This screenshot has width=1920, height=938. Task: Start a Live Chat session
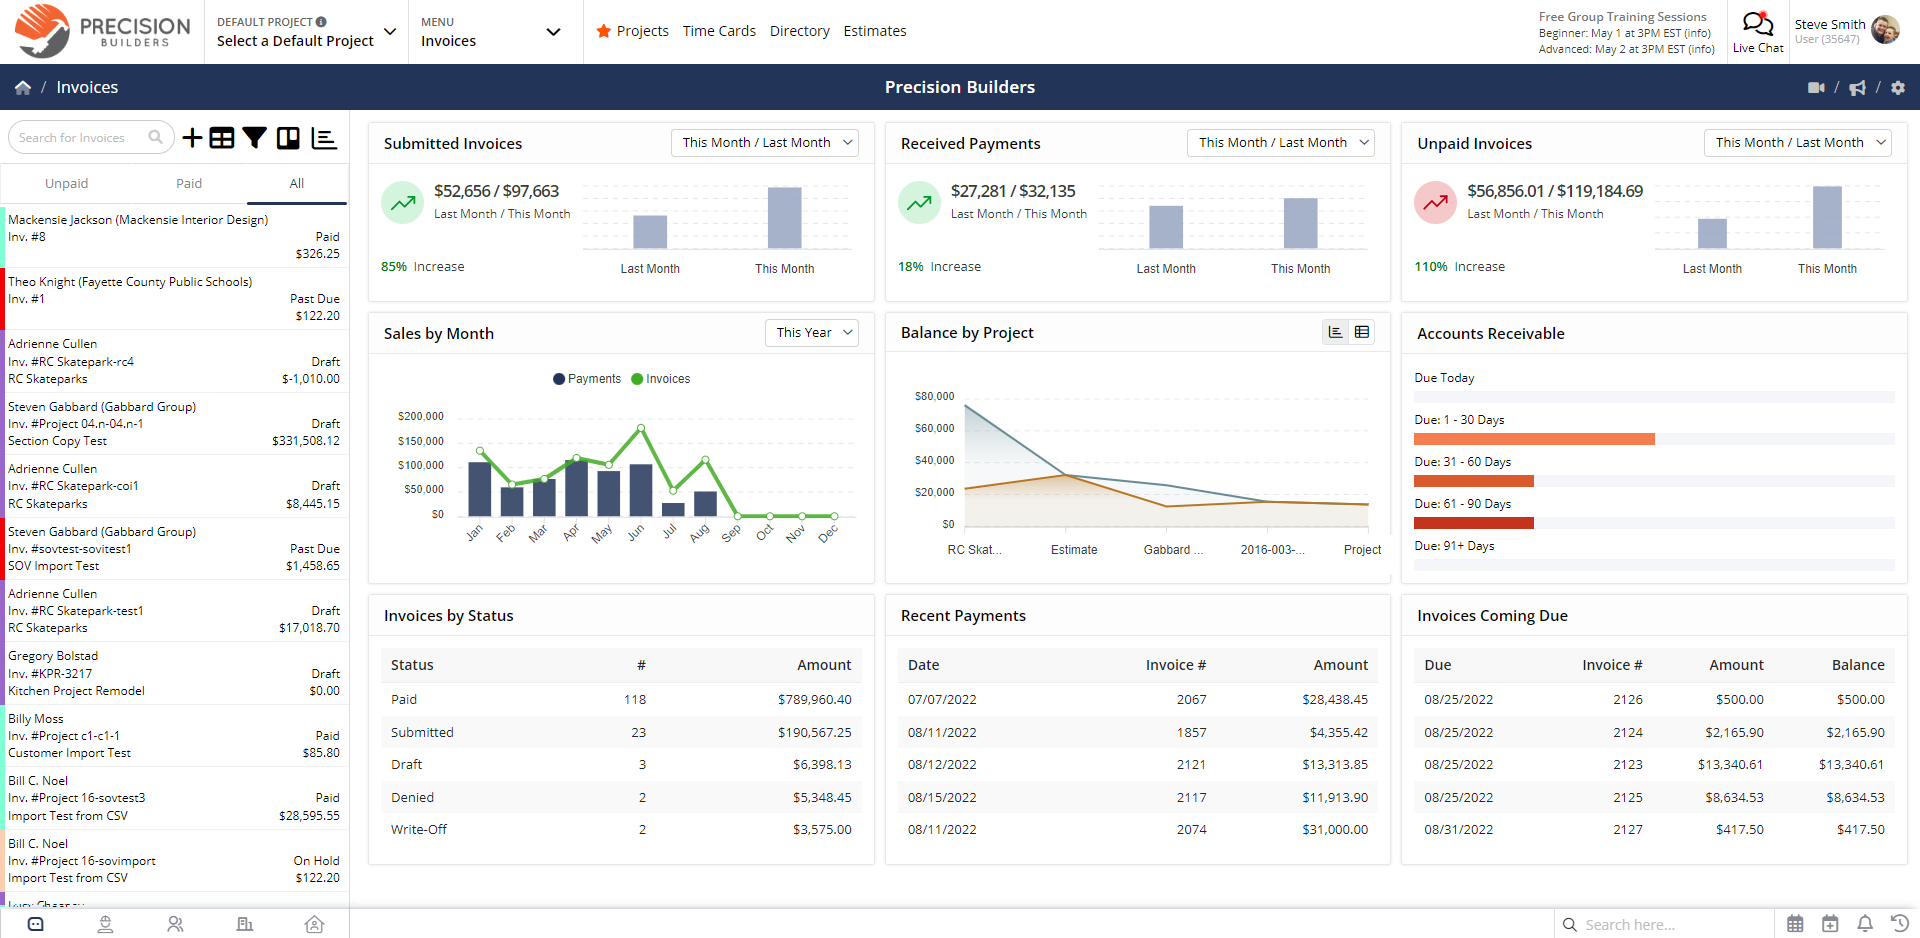click(x=1758, y=31)
